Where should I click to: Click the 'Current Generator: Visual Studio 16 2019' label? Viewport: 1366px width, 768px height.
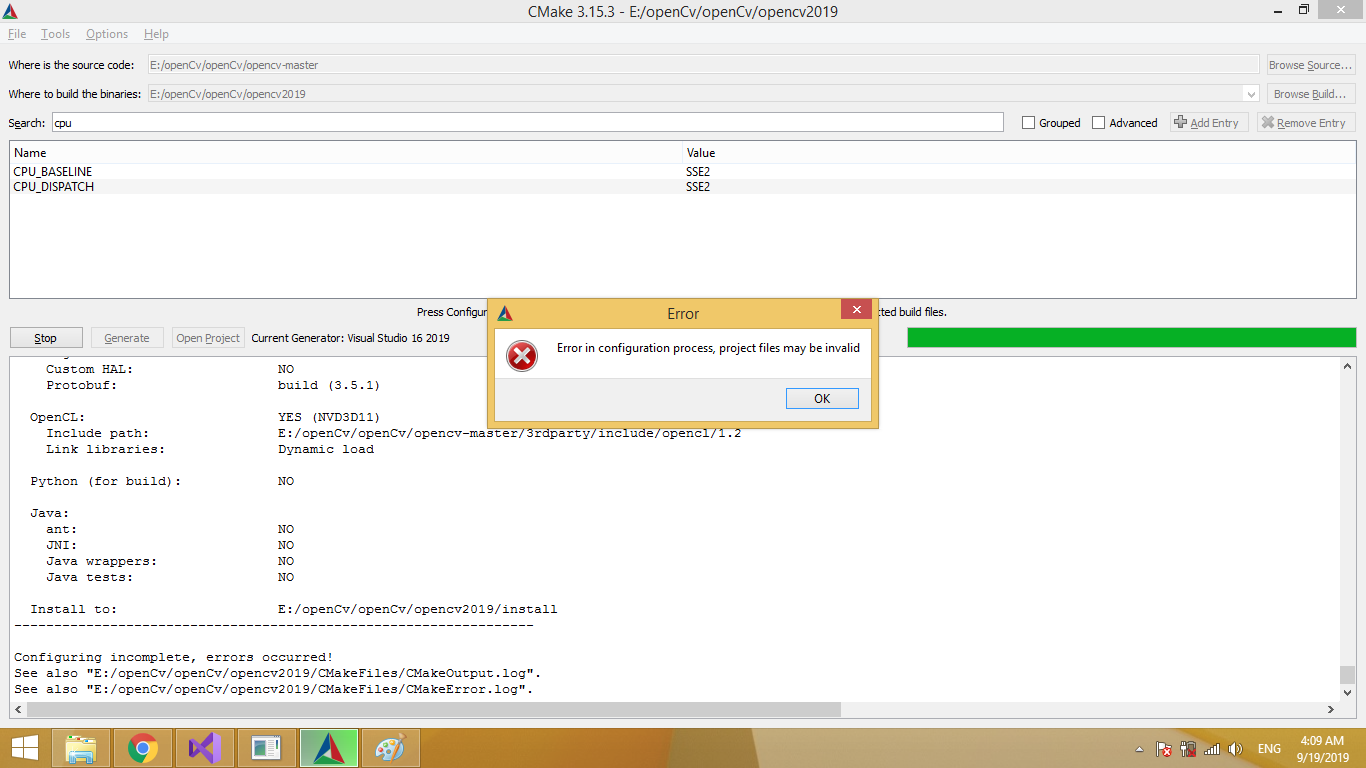tap(350, 338)
